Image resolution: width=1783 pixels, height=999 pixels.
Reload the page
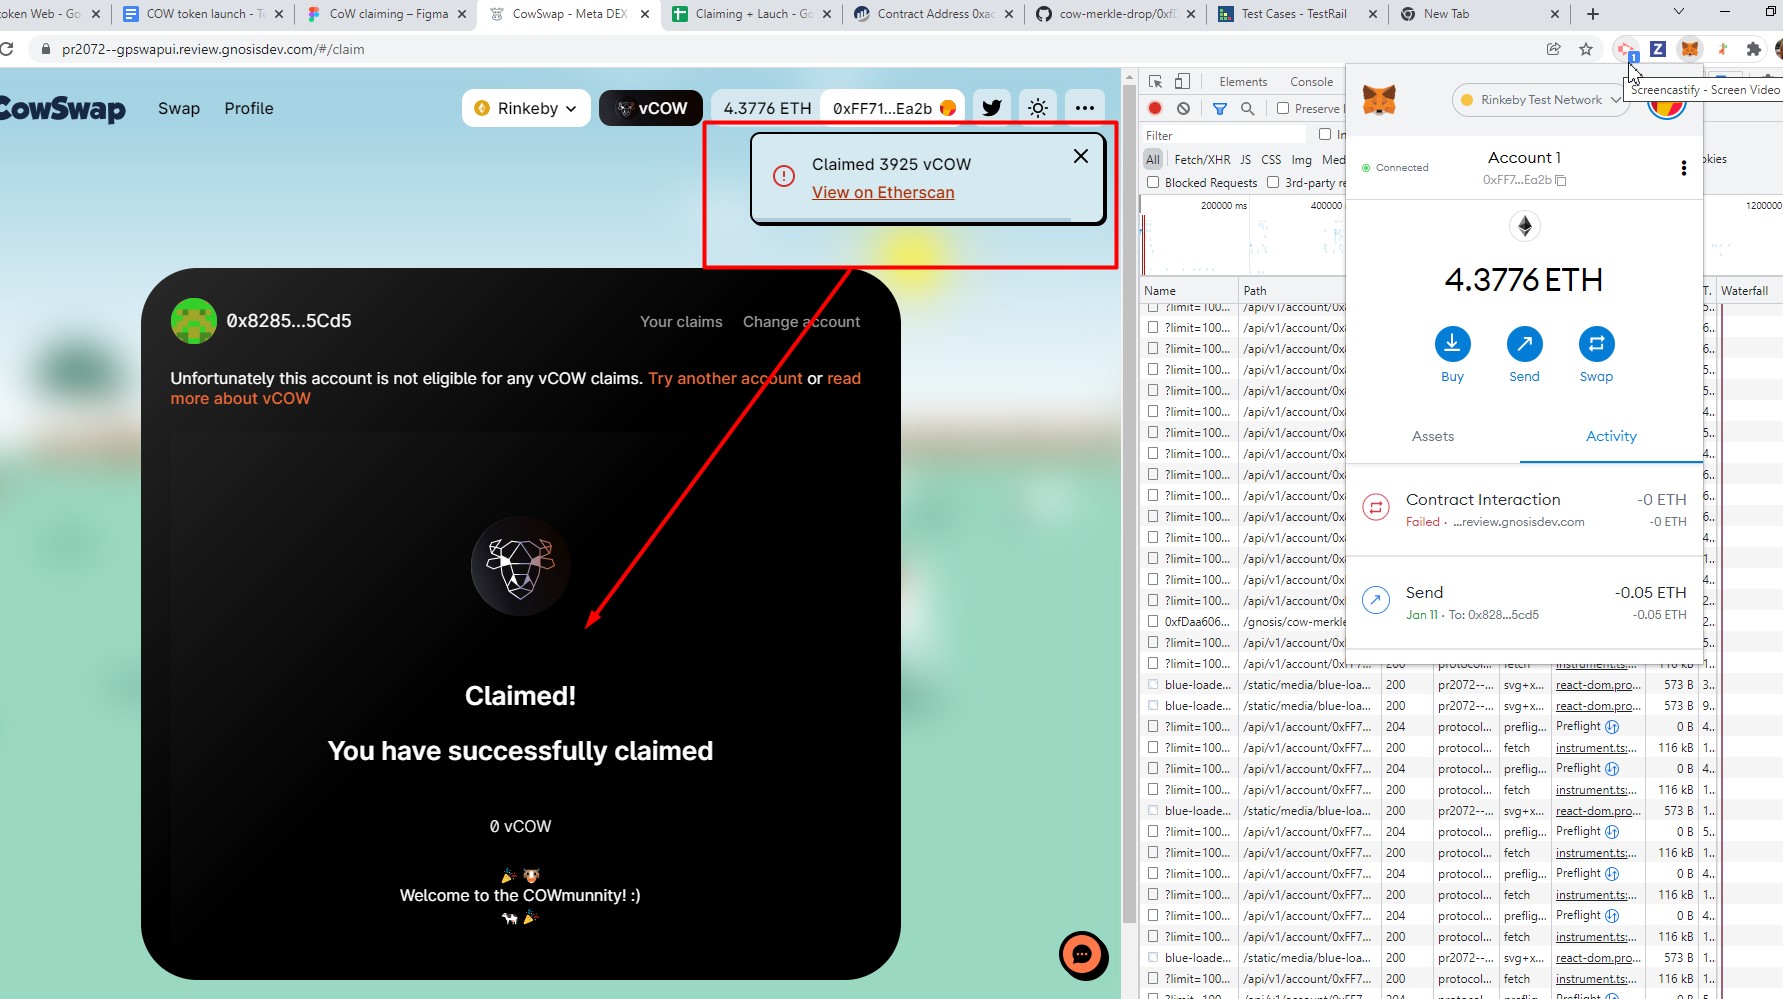7,49
